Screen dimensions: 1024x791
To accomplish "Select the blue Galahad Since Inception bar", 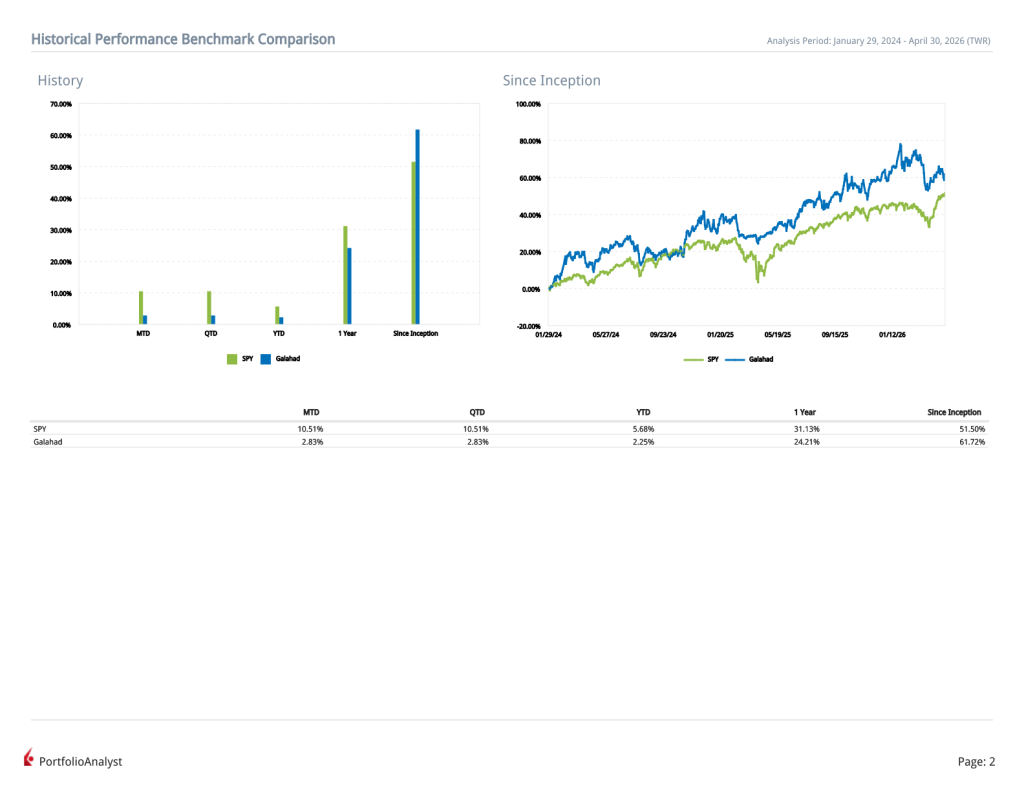I will (418, 227).
